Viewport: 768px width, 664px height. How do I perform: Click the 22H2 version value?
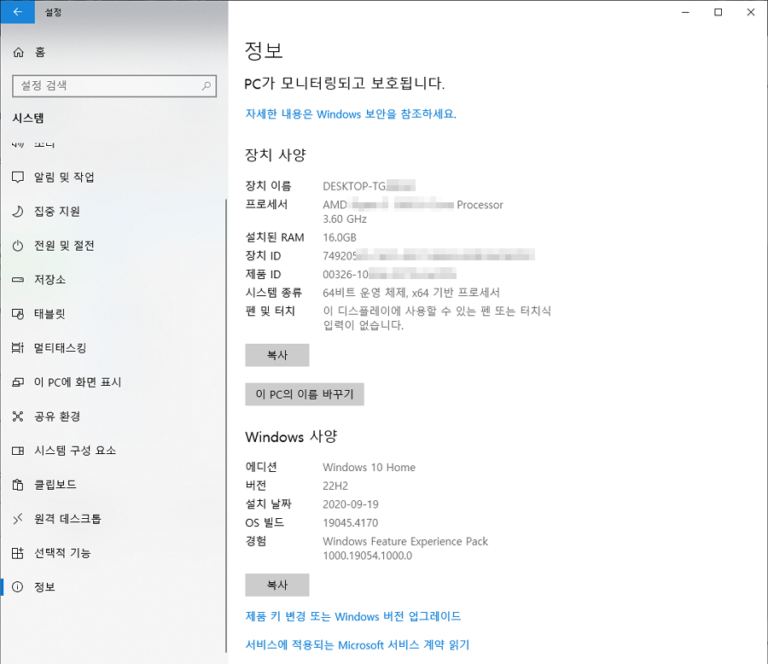click(x=335, y=486)
